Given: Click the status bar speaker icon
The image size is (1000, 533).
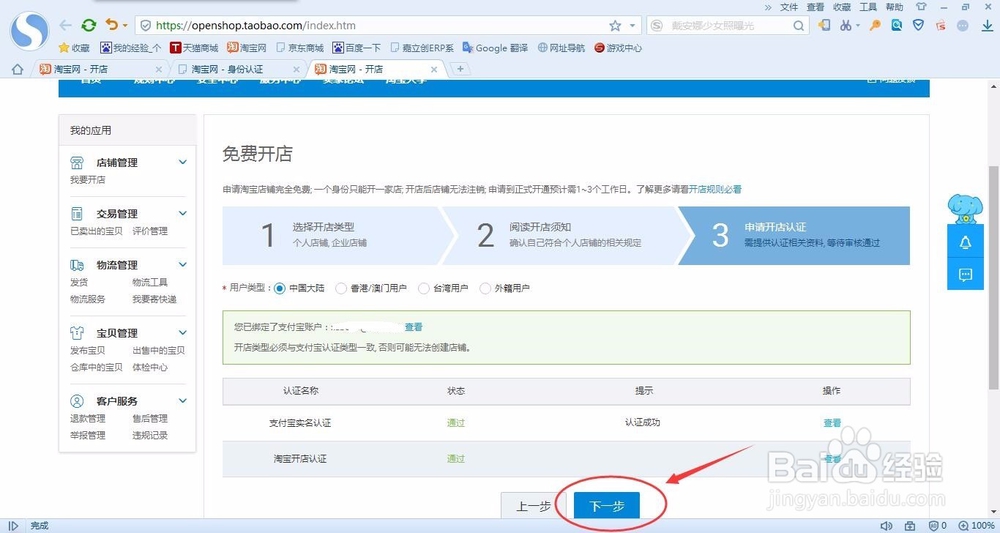Looking at the screenshot, I should [886, 526].
